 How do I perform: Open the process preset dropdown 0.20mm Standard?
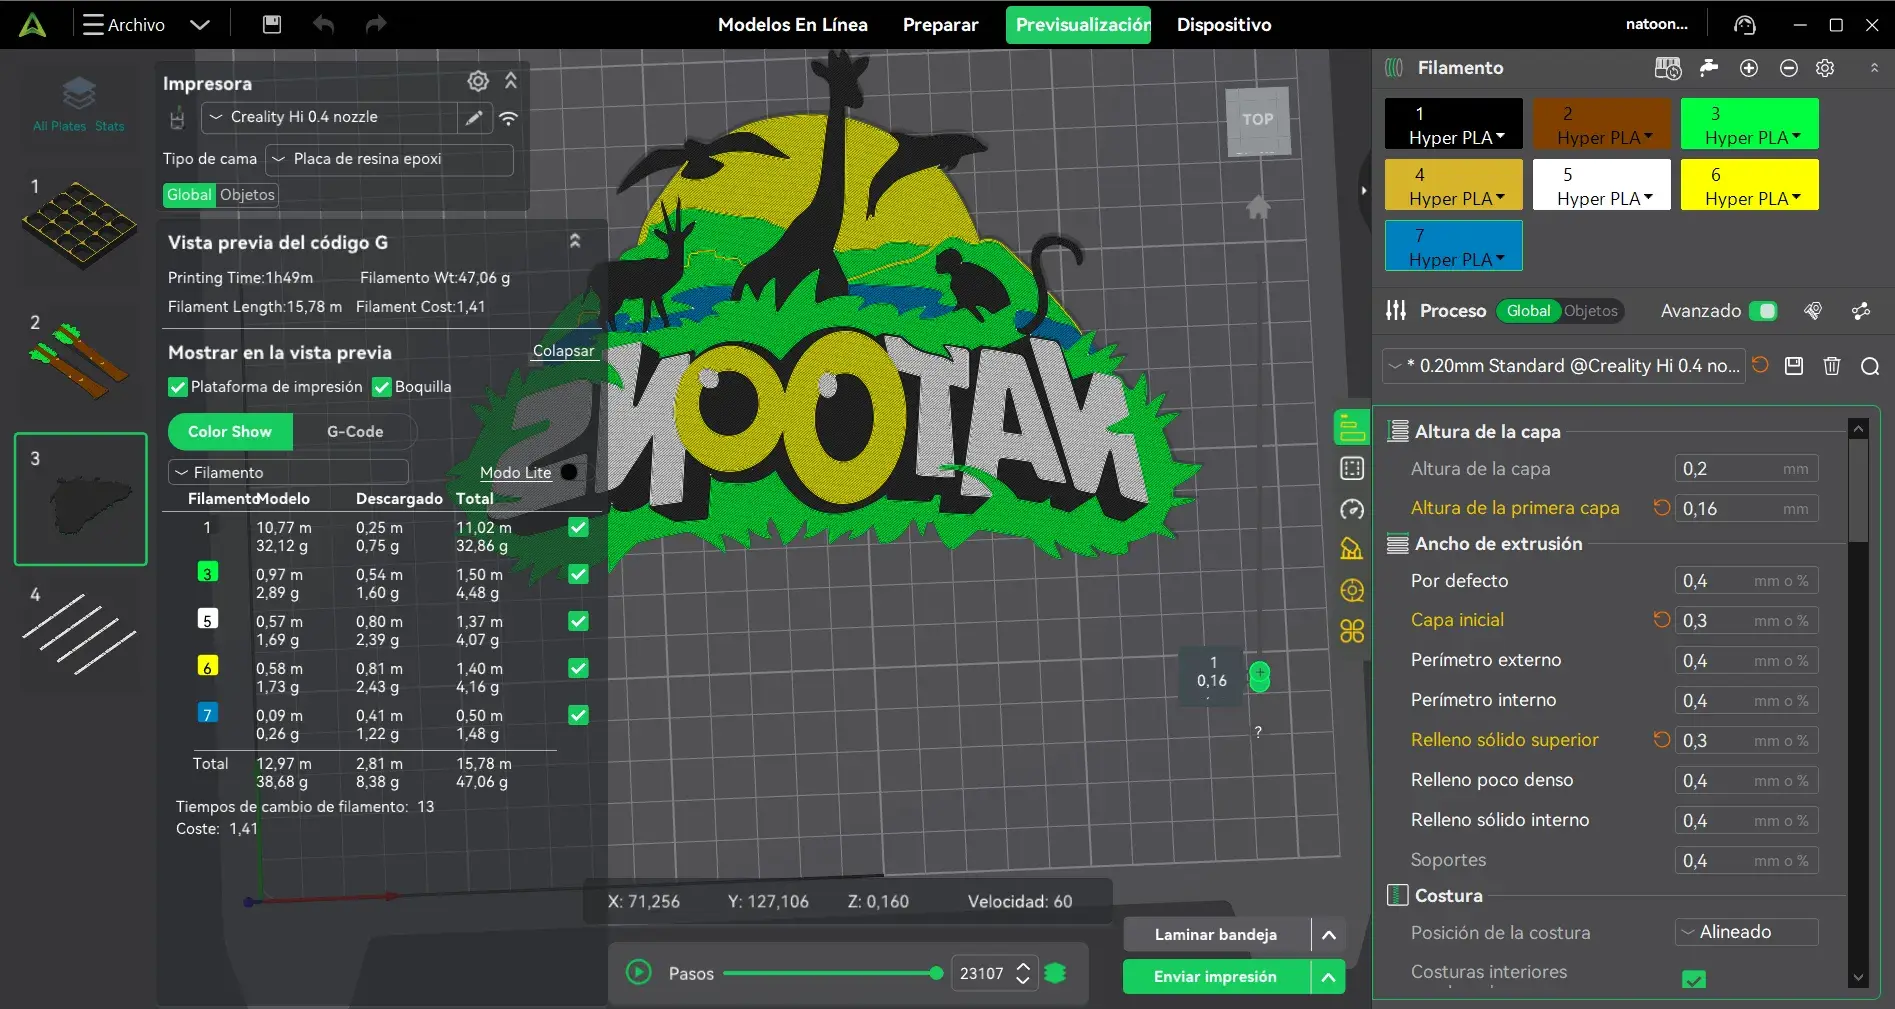coord(1564,366)
